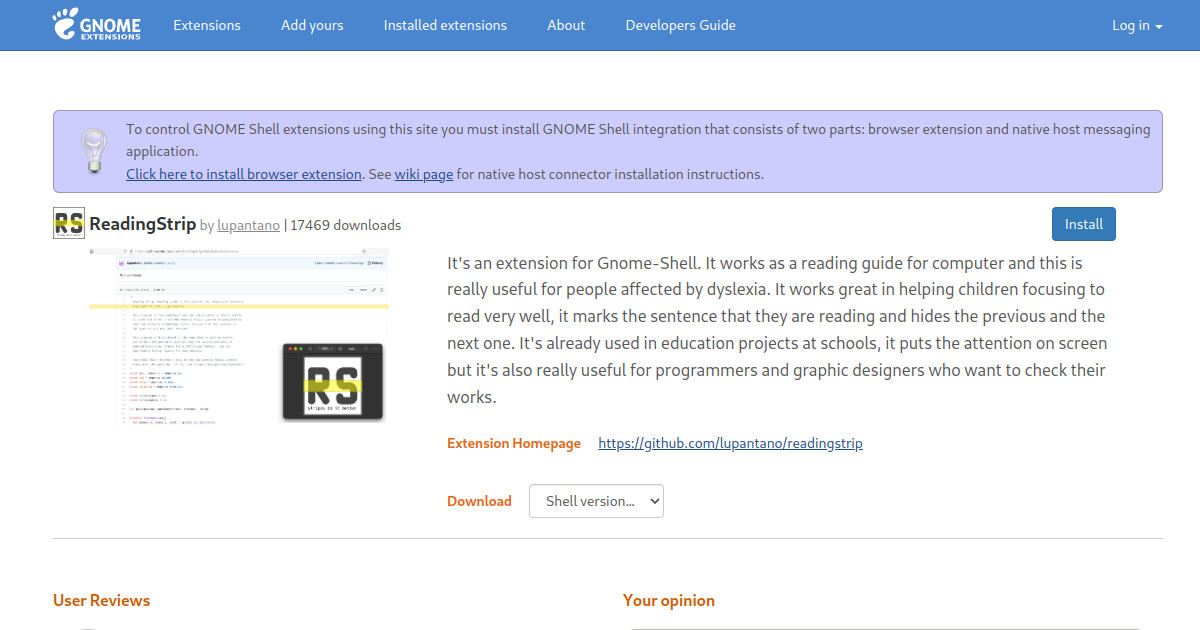Expand the Log in dropdown
Viewport: 1200px width, 630px height.
point(1137,25)
